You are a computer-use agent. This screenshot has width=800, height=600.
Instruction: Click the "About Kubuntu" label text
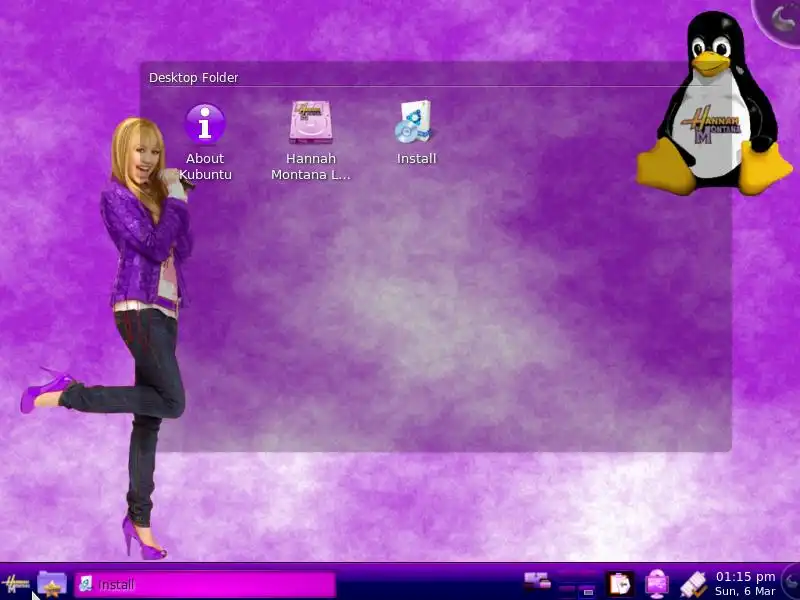click(x=205, y=166)
